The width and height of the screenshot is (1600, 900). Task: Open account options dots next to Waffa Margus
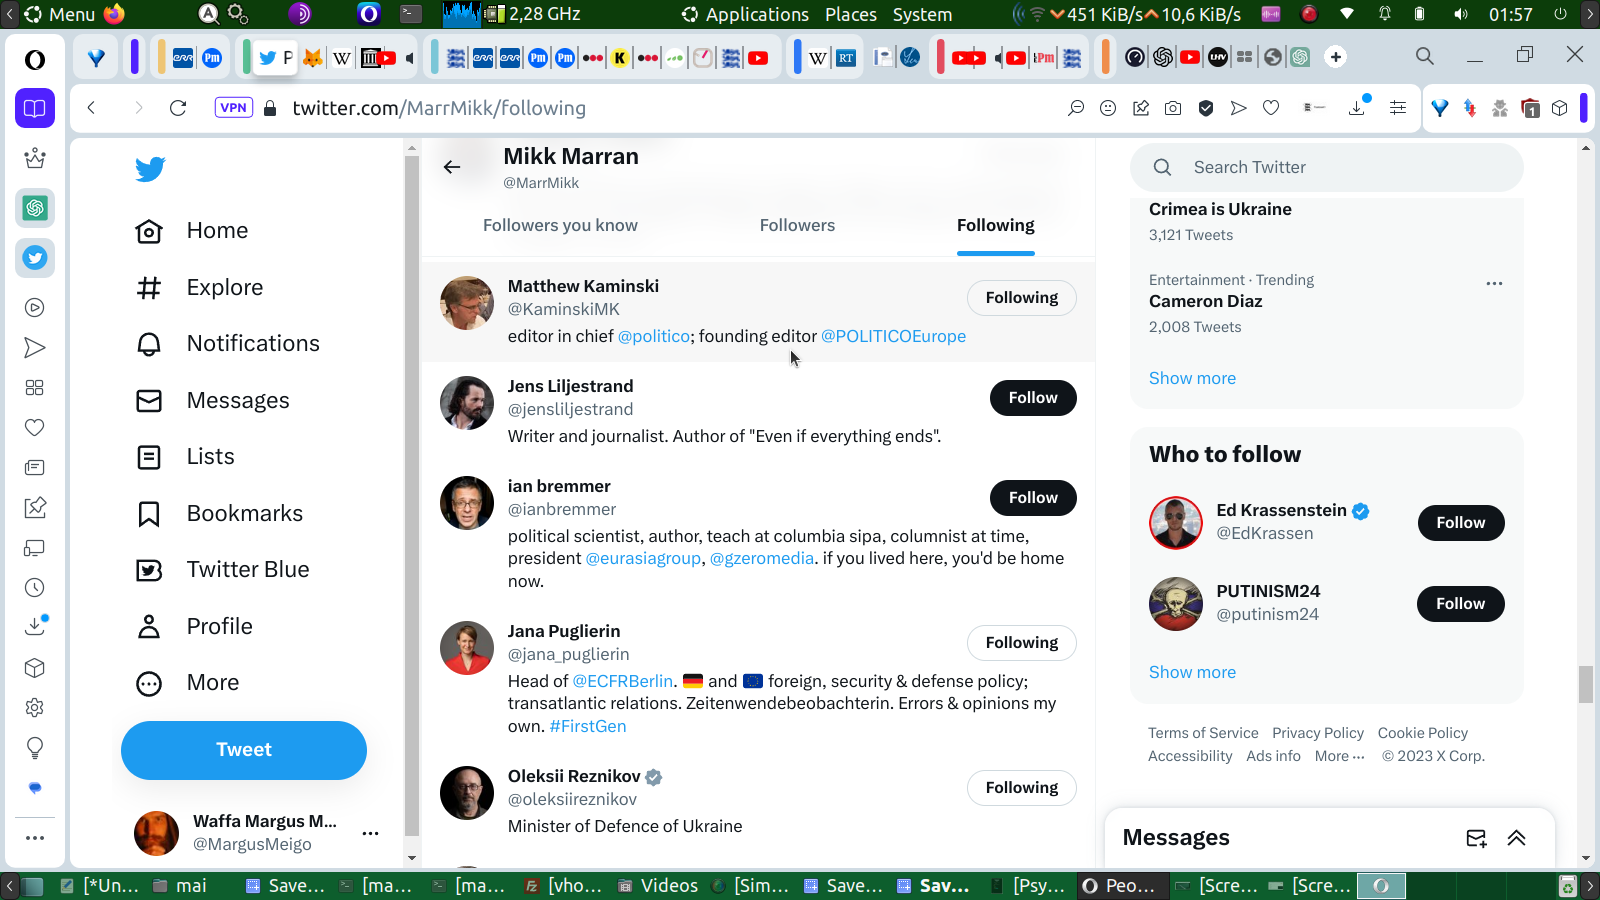370,833
